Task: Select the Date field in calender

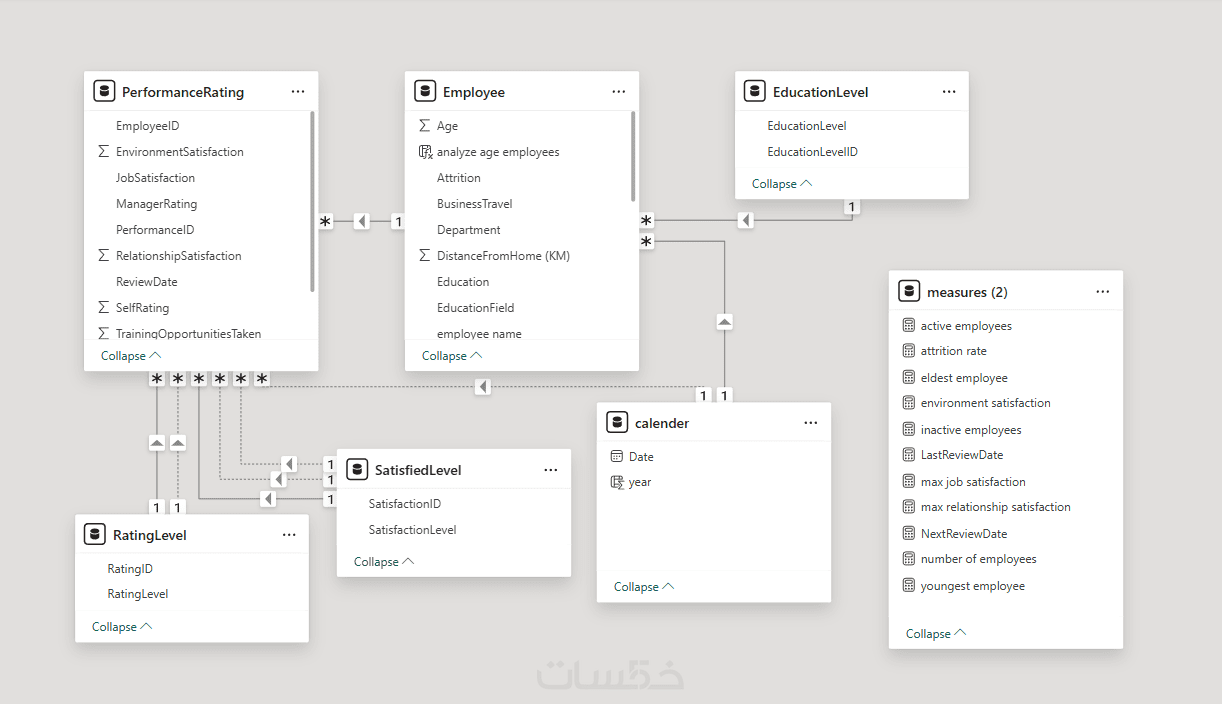Action: tap(641, 457)
